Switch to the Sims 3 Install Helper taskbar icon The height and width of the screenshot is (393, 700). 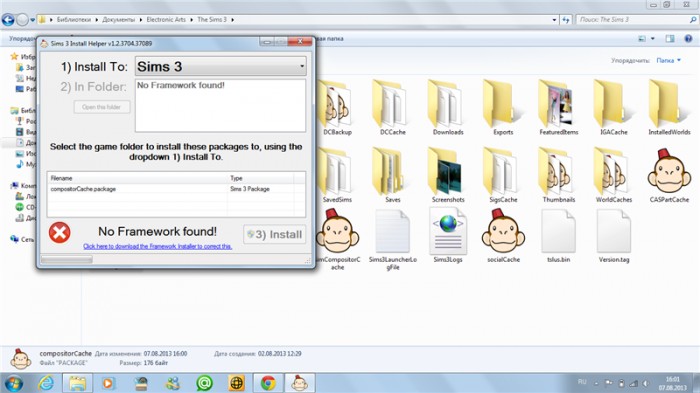pyautogui.click(x=300, y=383)
